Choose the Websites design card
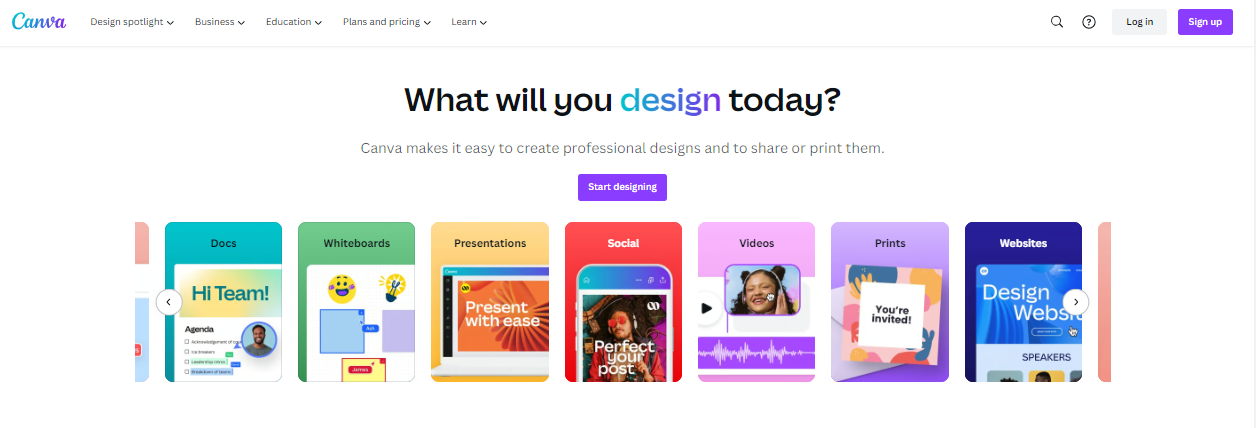This screenshot has height=428, width=1256. (x=1022, y=302)
